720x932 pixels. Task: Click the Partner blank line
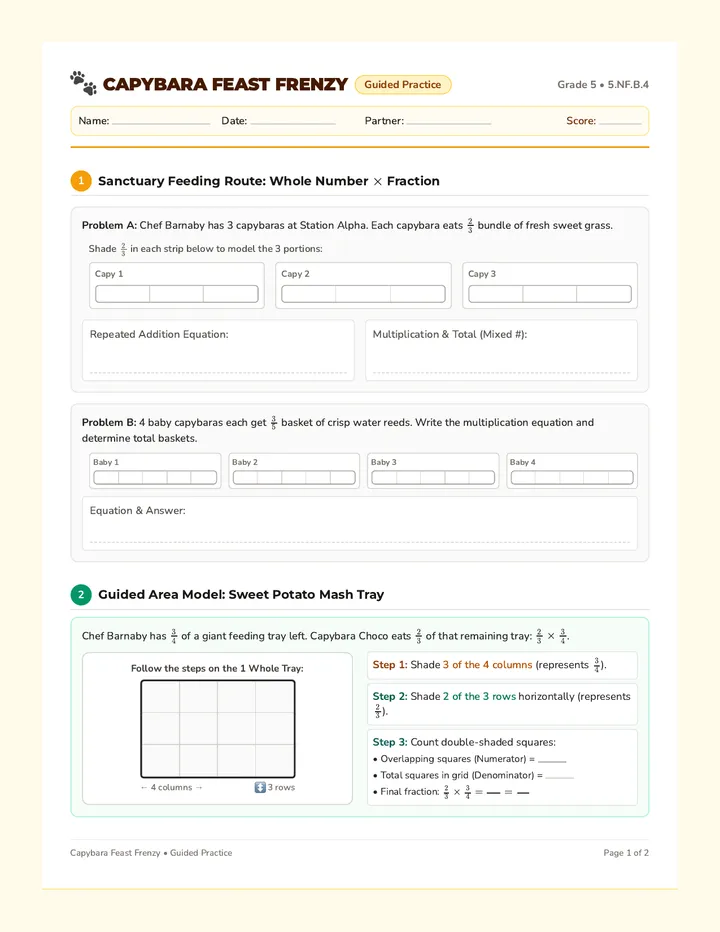(x=449, y=122)
